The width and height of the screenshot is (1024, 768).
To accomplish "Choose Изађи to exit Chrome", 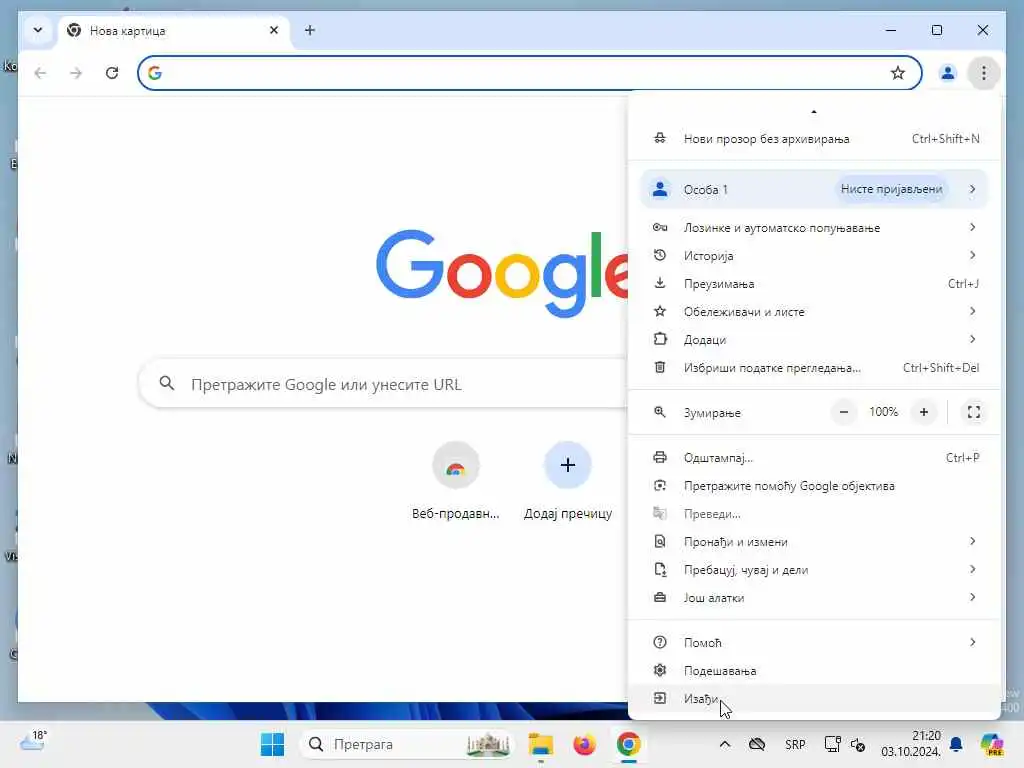I will [814, 699].
